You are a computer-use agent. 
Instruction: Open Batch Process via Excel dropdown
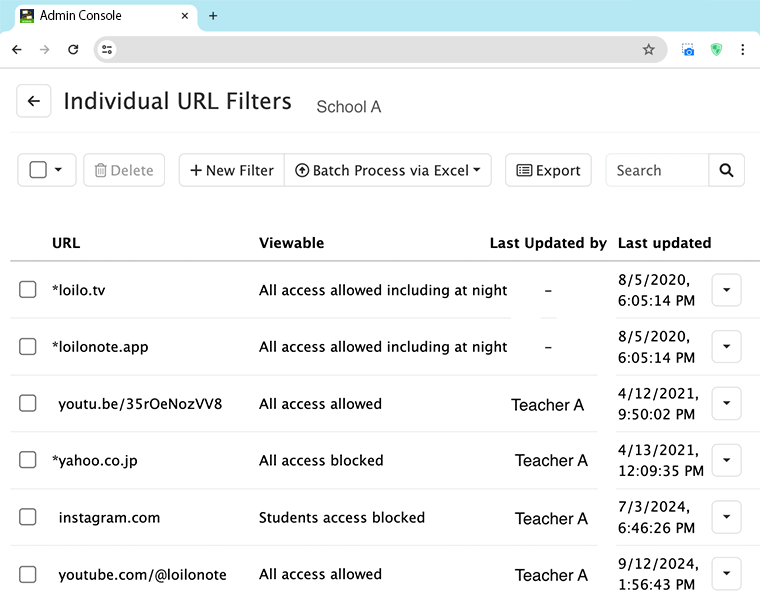tap(388, 170)
